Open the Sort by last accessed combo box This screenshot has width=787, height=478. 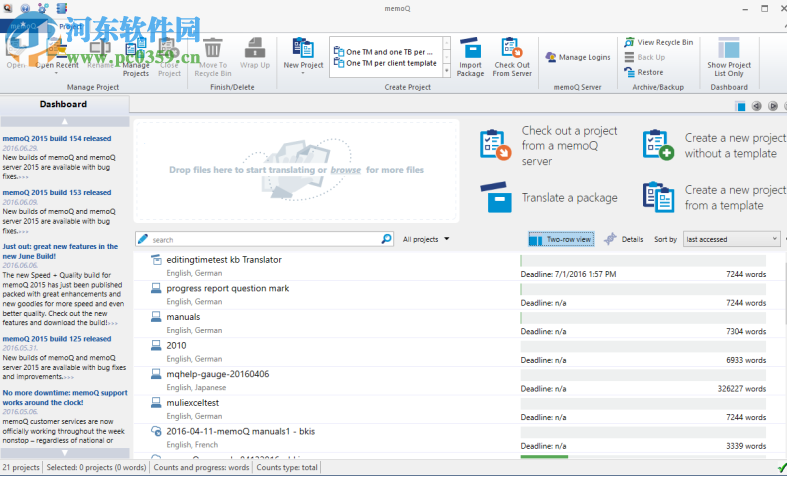731,240
